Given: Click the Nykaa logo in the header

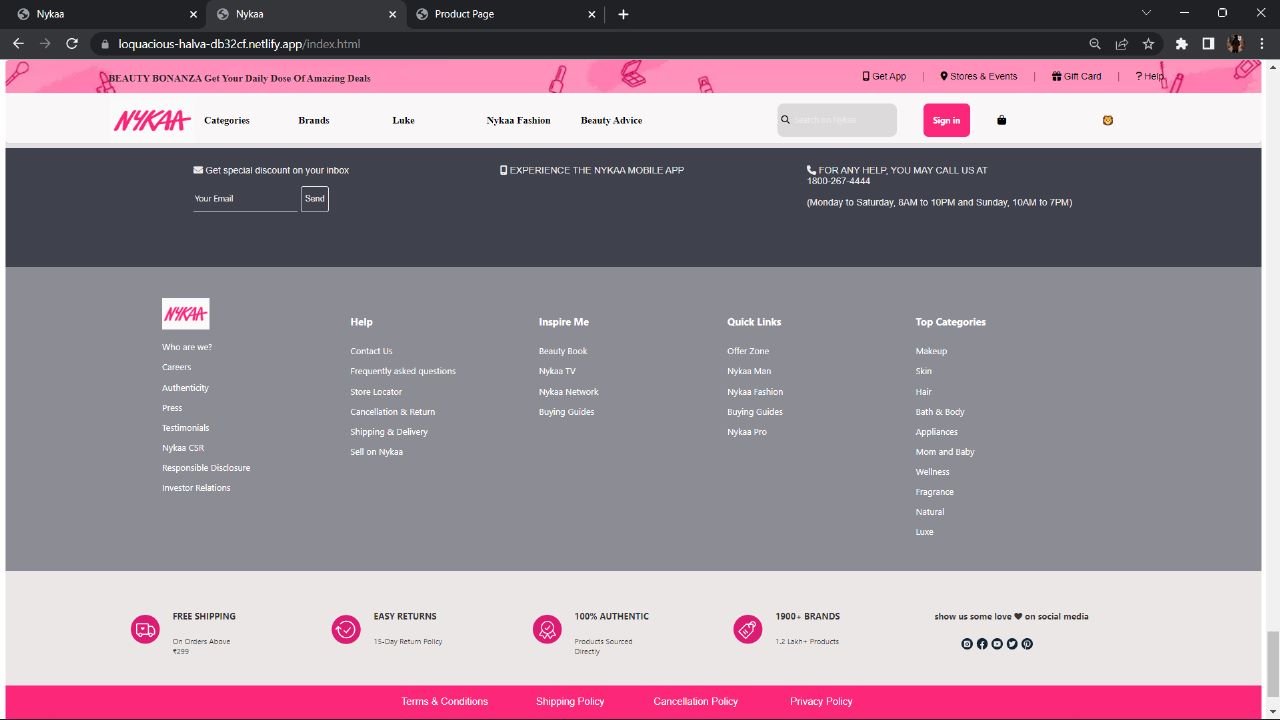Looking at the screenshot, I should pyautogui.click(x=152, y=120).
